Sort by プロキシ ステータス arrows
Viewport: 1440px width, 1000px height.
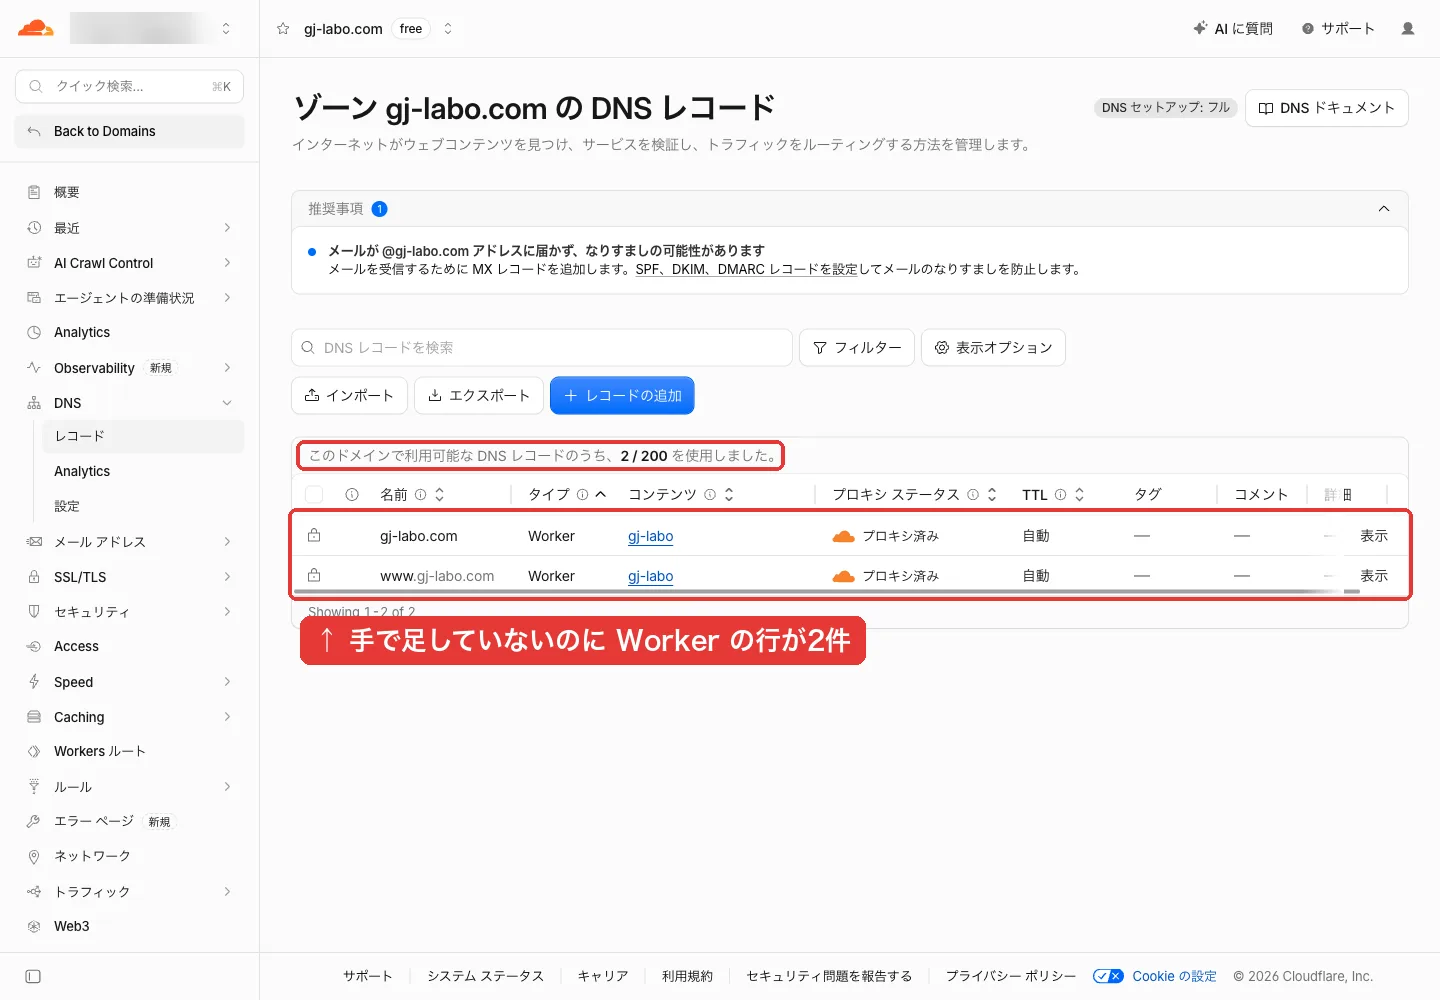(992, 495)
